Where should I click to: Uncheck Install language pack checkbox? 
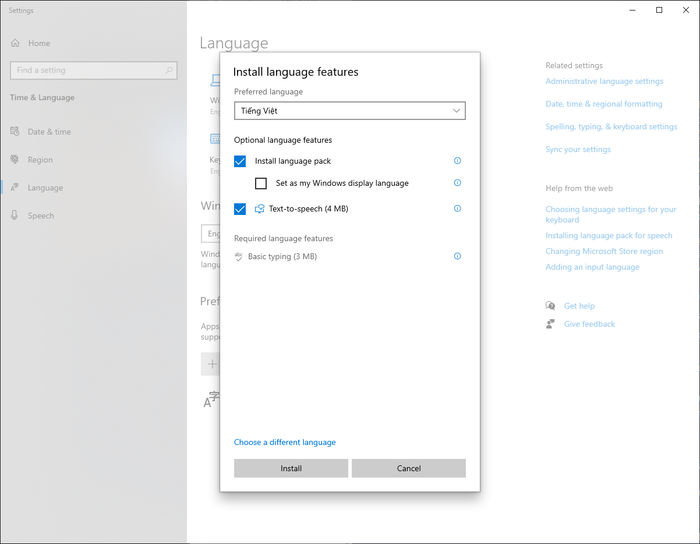click(240, 161)
